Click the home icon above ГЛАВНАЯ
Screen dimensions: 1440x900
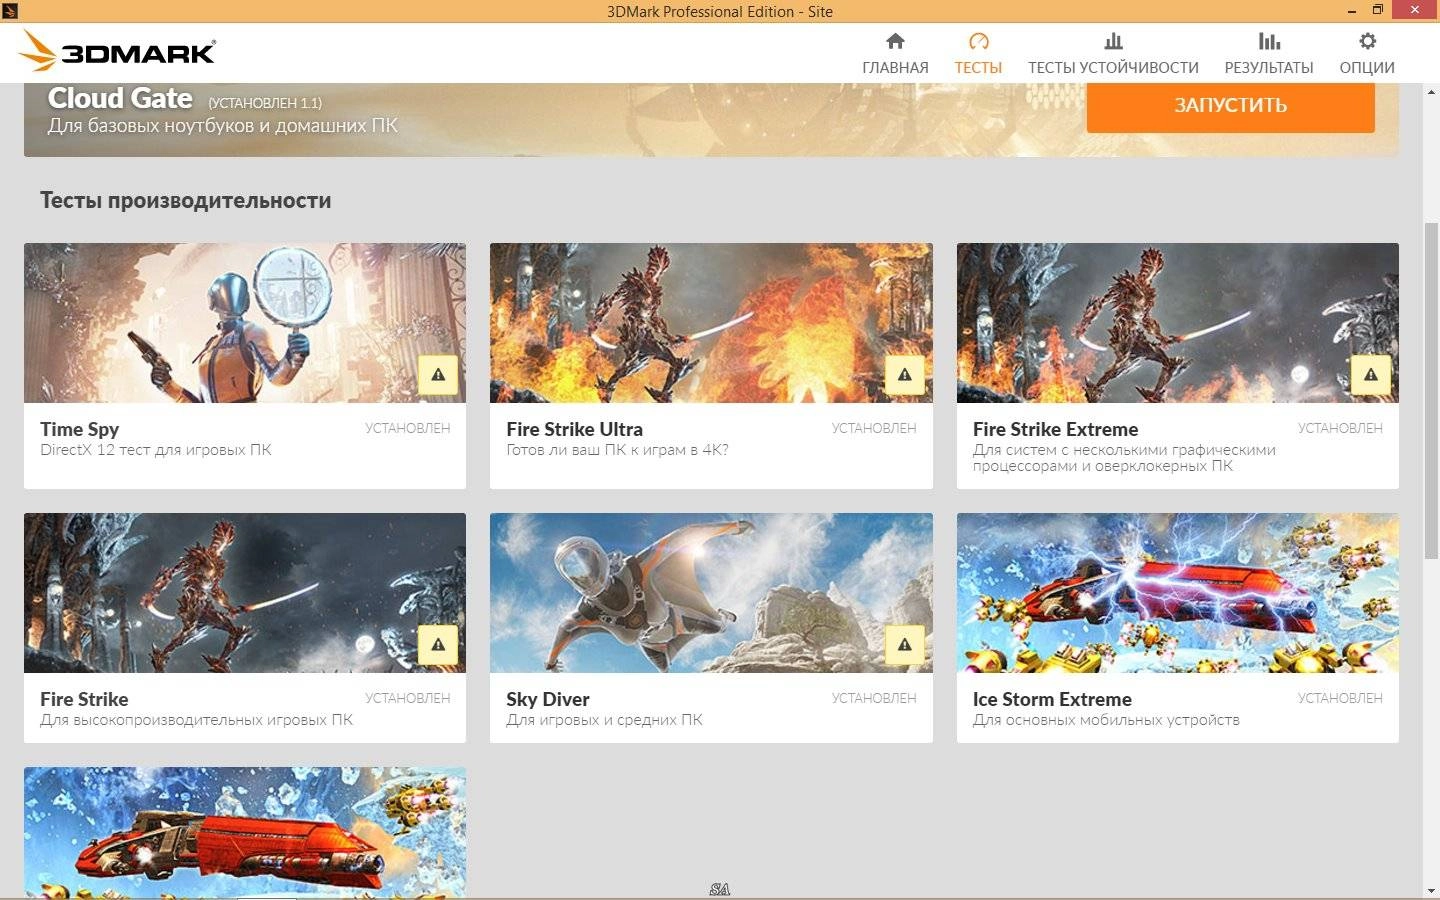pyautogui.click(x=895, y=41)
